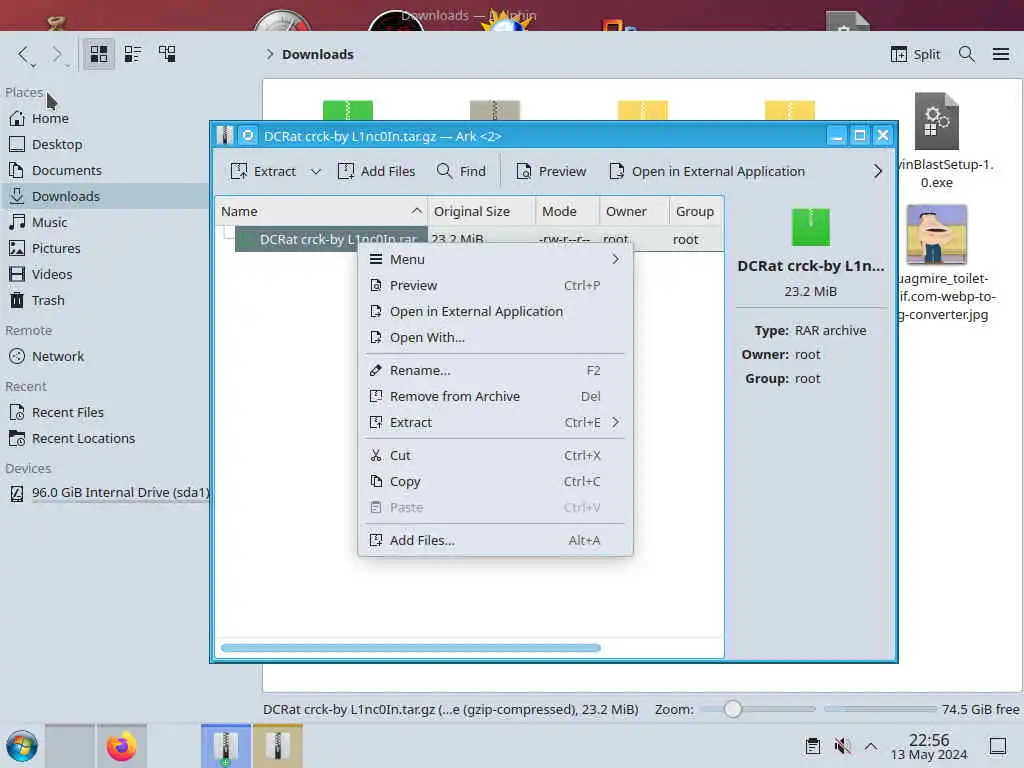Image resolution: width=1024 pixels, height=768 pixels.
Task: Expand the Ark toolbar overflow chevron
Action: coord(877,171)
